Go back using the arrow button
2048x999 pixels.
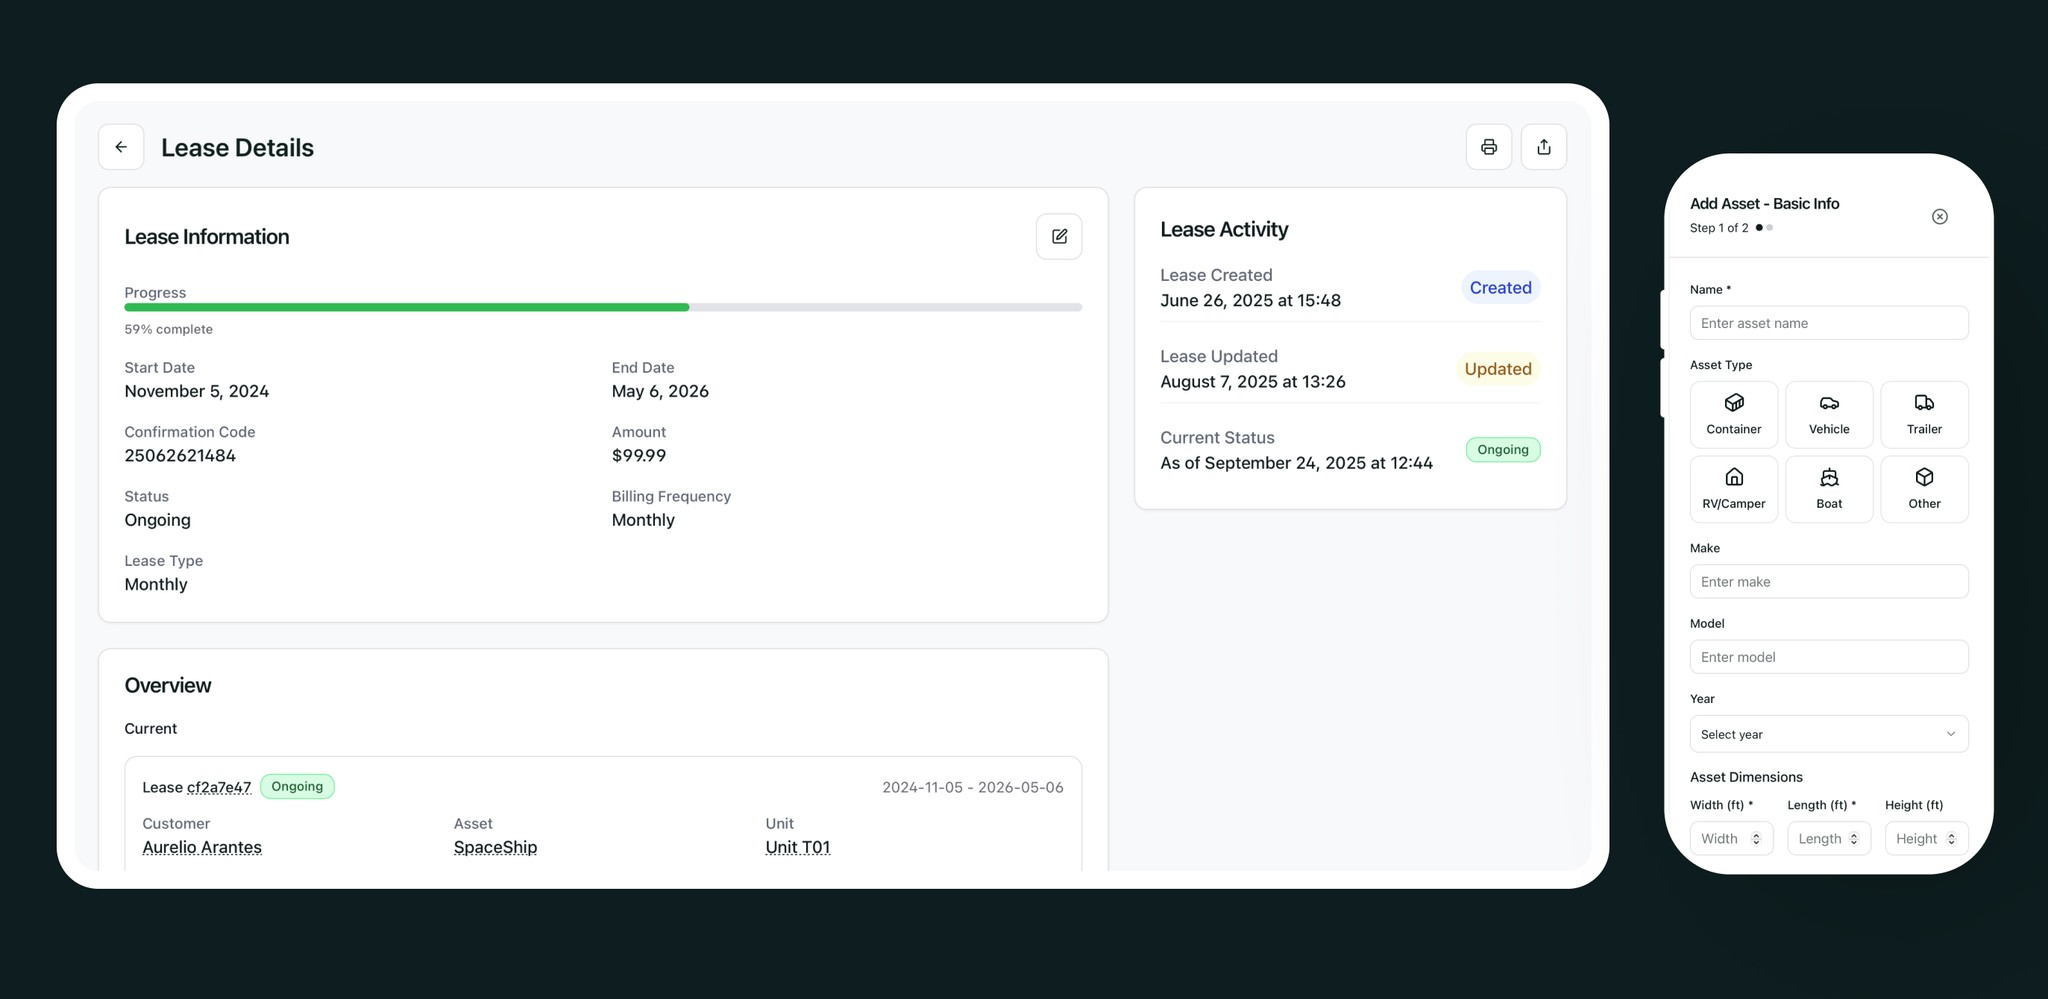(x=121, y=147)
